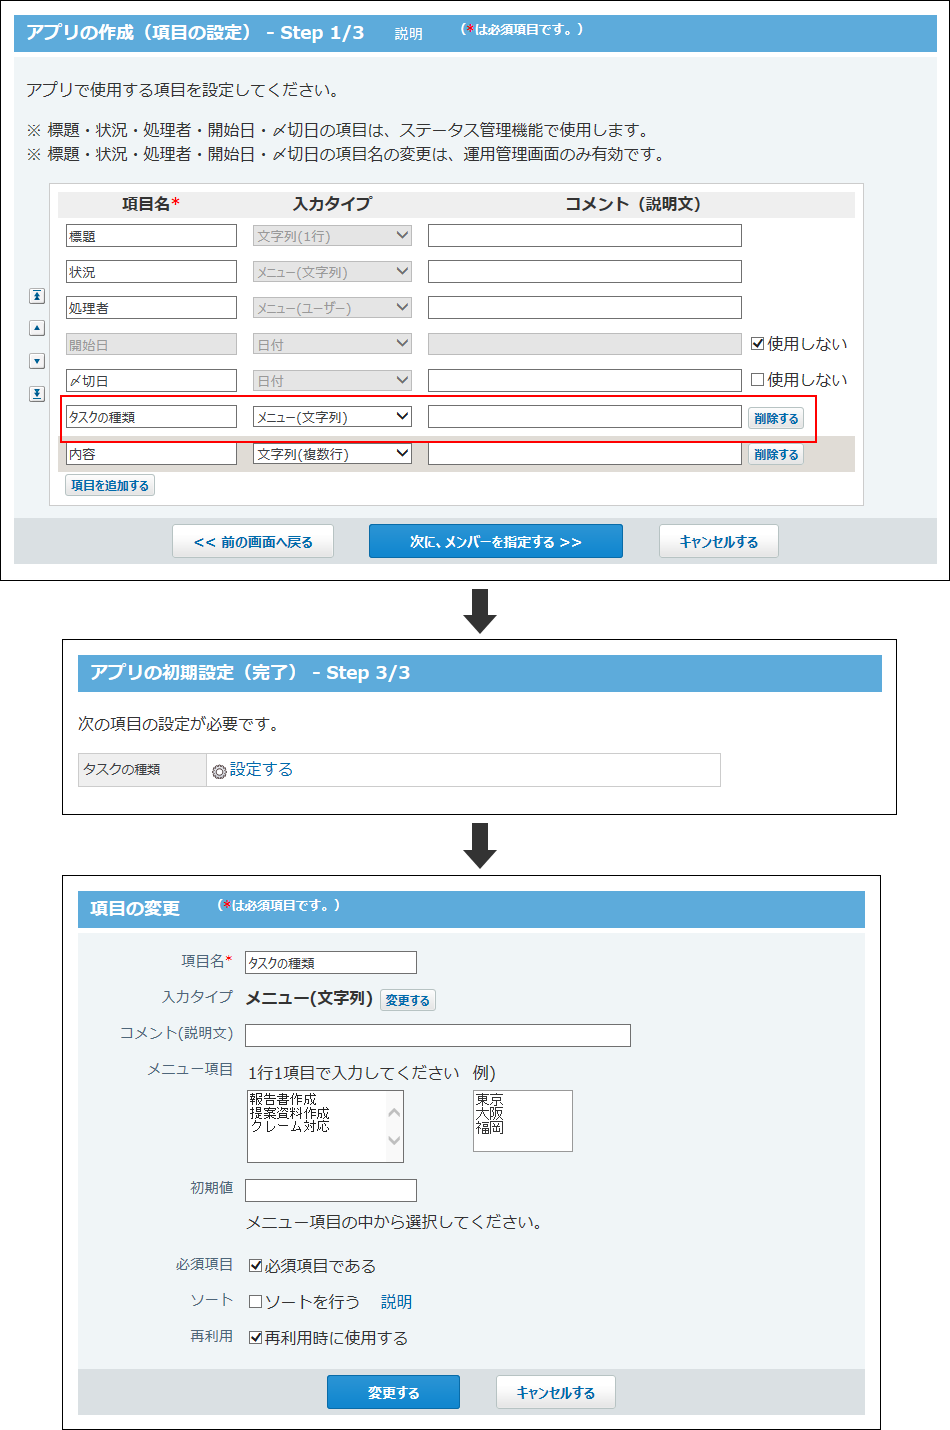The width and height of the screenshot is (950, 1430).
Task: Toggle 使用しない checkbox for 開始日 row
Action: coord(758,344)
